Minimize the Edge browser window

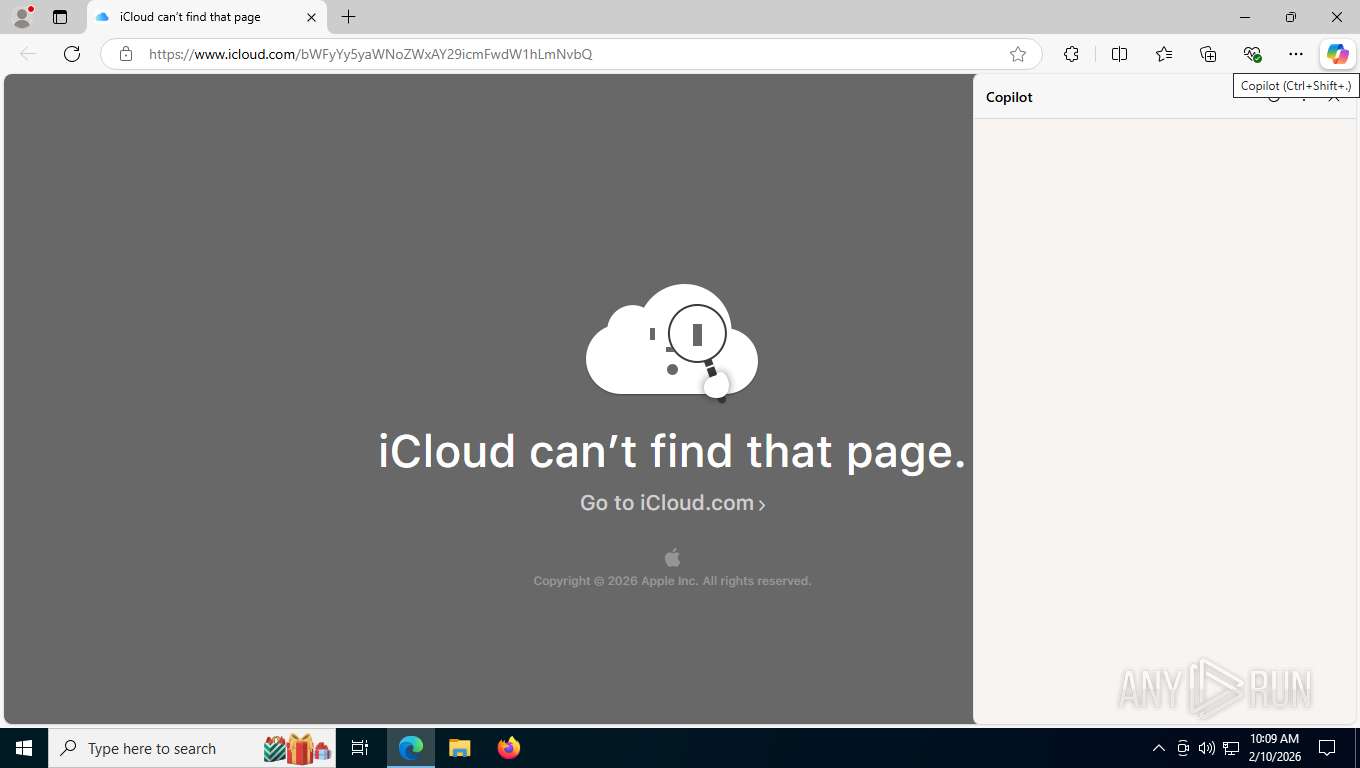coord(1245,17)
